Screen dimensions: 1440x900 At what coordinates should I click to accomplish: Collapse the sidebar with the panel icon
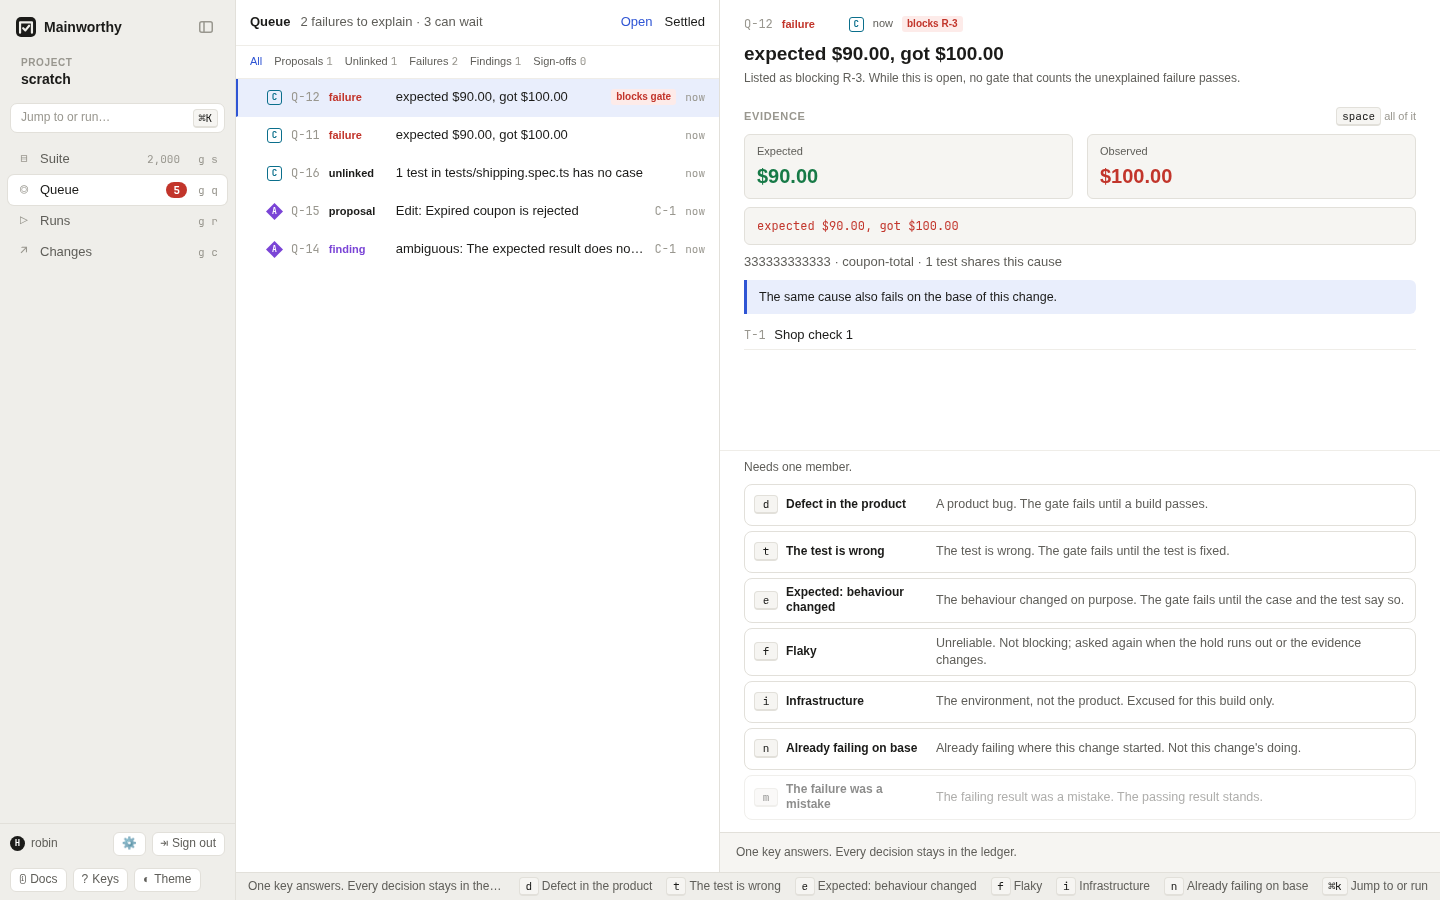pyautogui.click(x=206, y=27)
